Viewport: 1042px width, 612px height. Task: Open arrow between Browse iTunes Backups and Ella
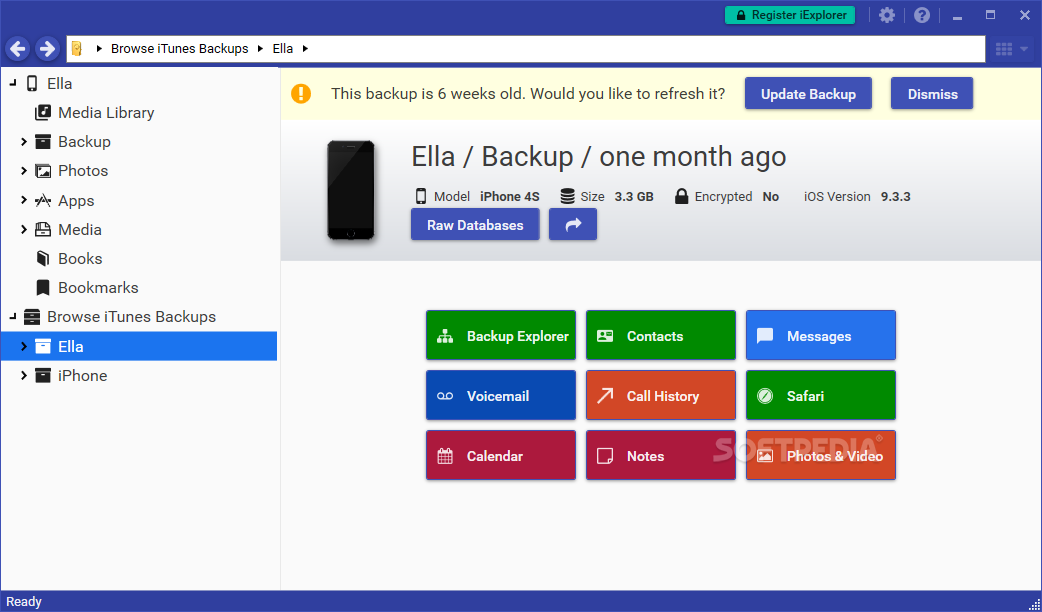coord(260,49)
